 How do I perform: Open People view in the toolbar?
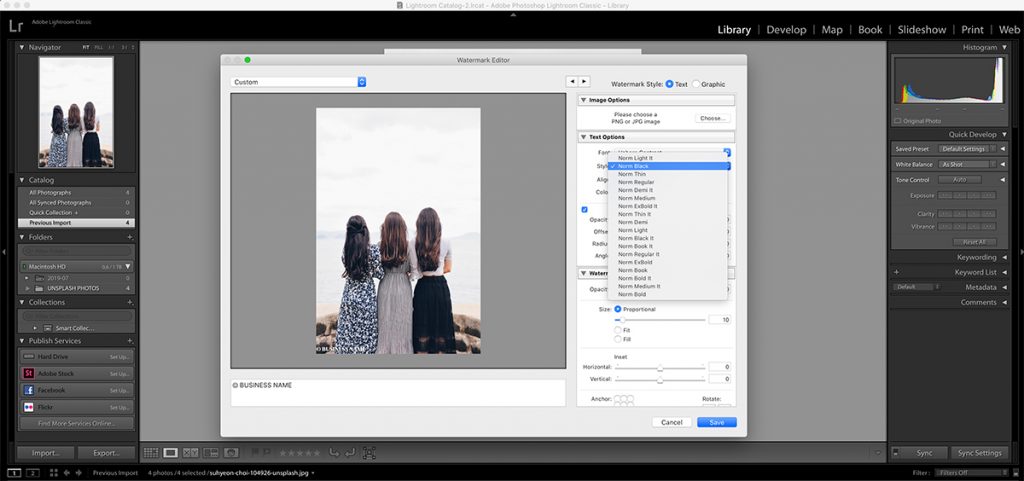coord(231,452)
